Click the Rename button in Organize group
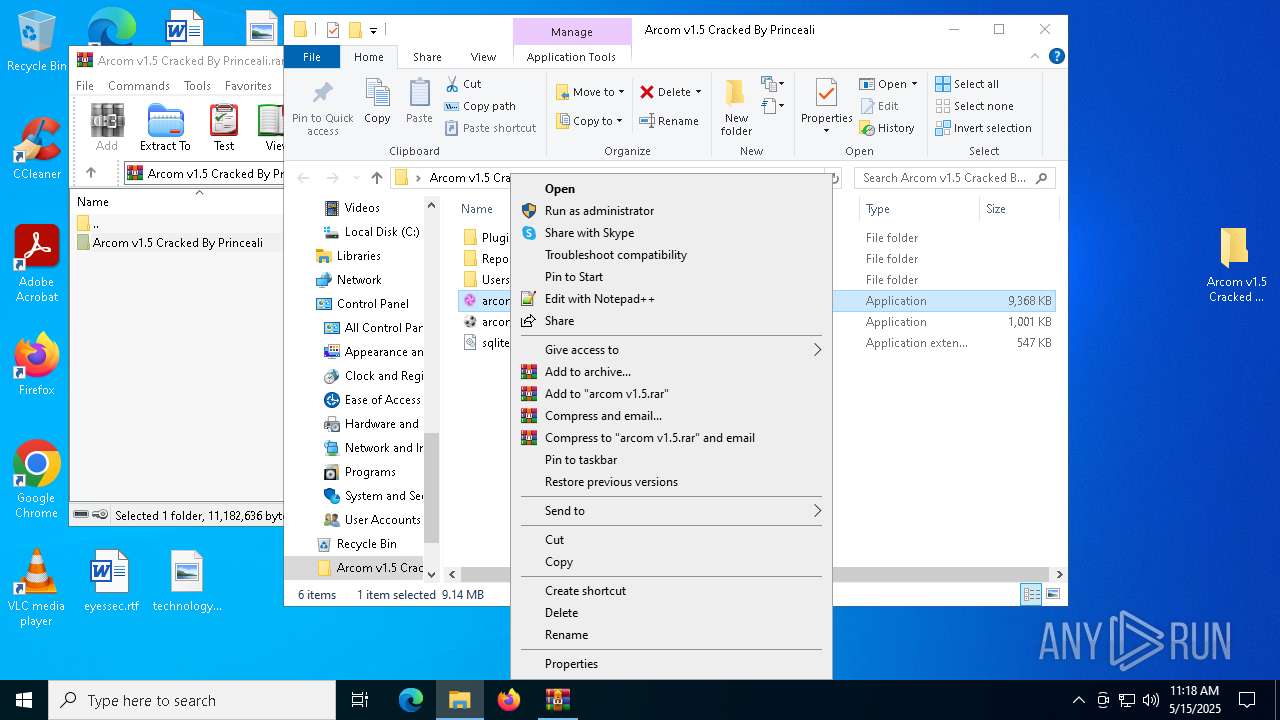The height and width of the screenshot is (720, 1280). (669, 121)
